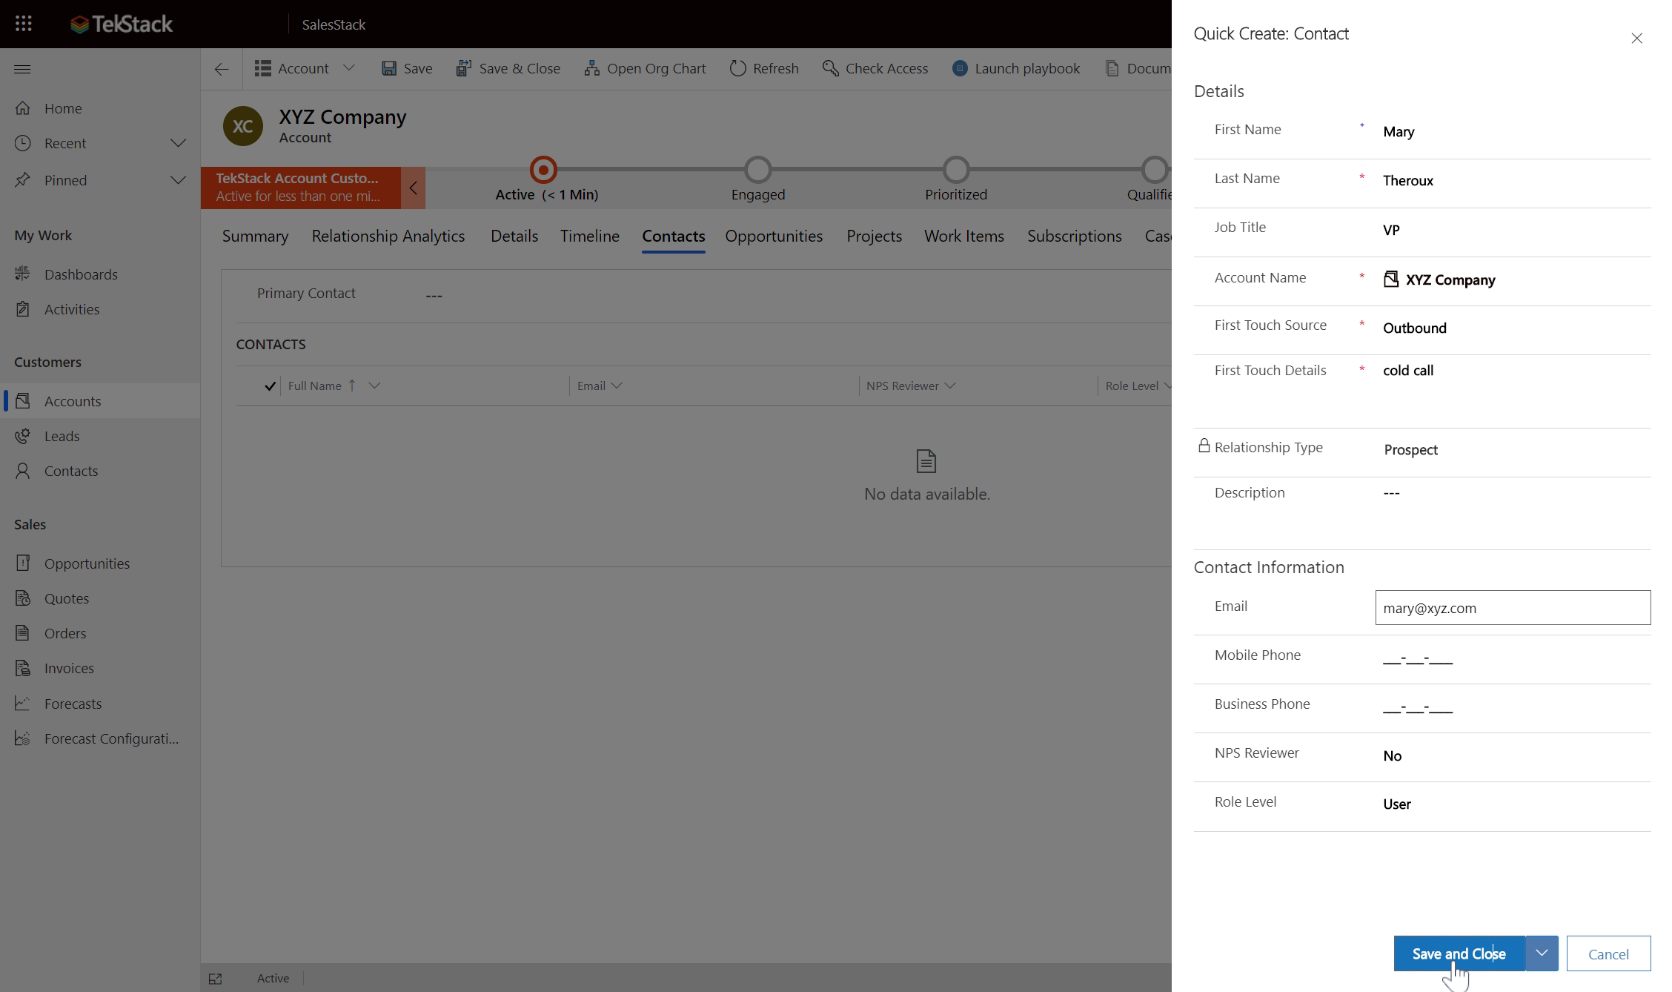This screenshot has width=1672, height=992.
Task: Click the Description field
Action: tap(1512, 511)
